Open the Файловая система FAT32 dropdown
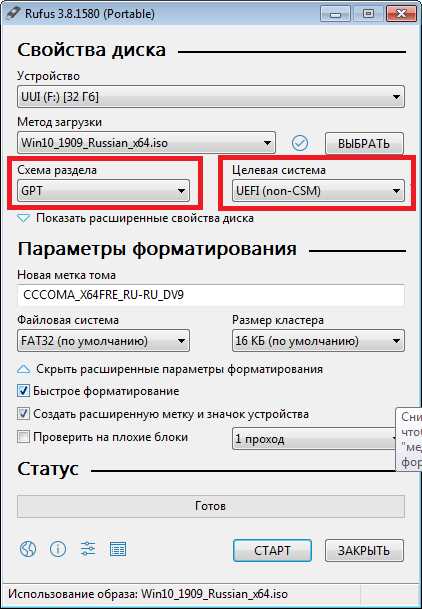The width and height of the screenshot is (422, 609). coord(103,341)
